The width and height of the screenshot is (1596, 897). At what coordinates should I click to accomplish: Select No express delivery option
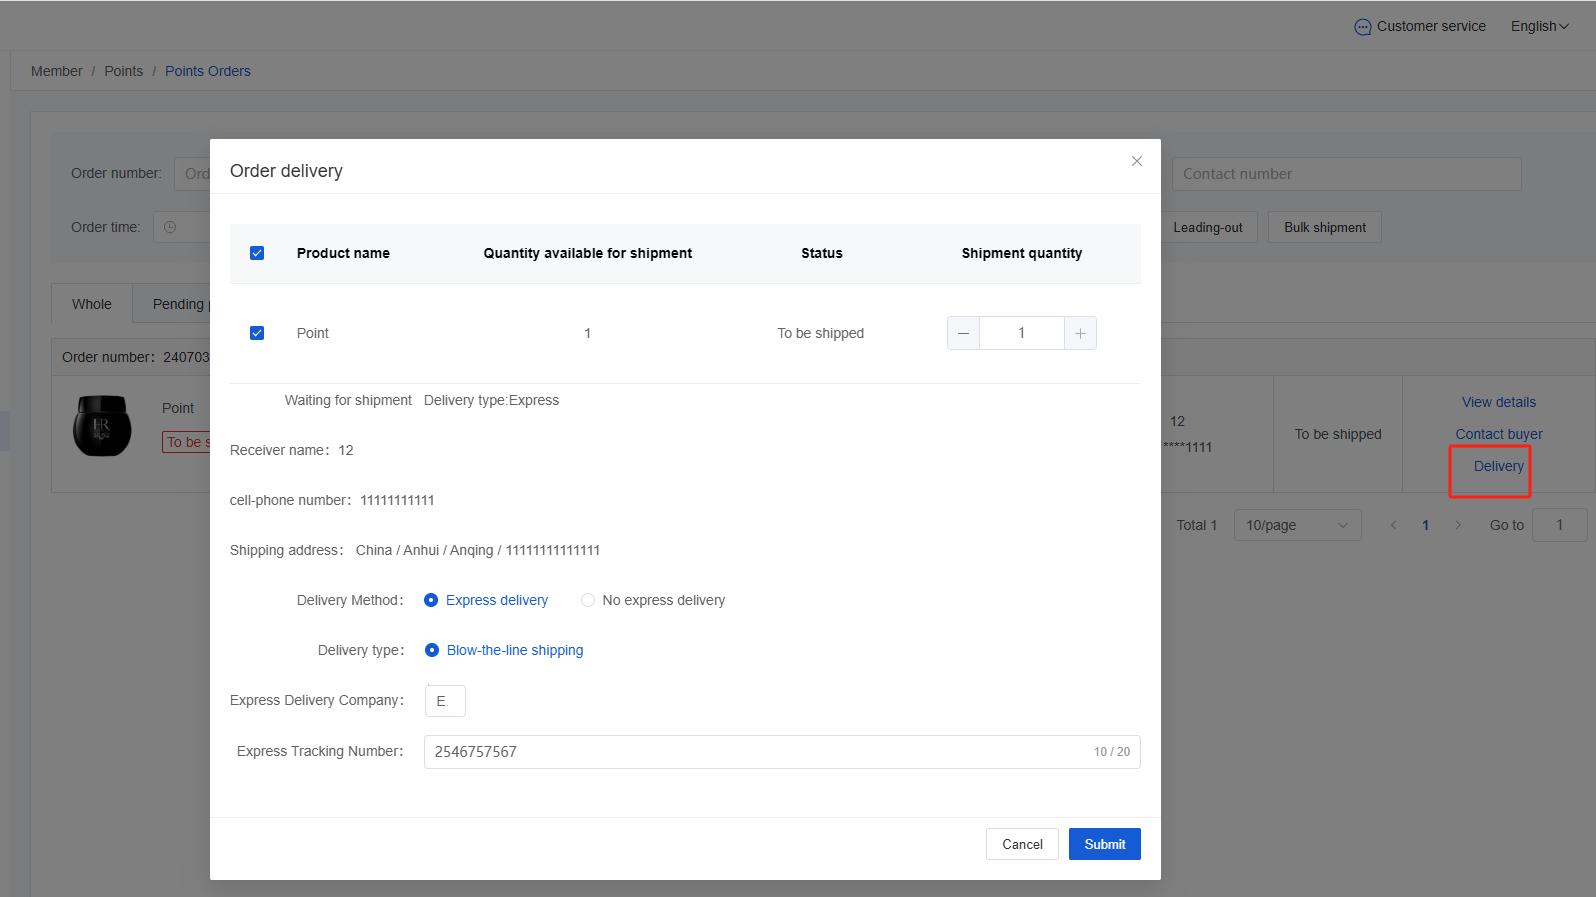(653, 600)
